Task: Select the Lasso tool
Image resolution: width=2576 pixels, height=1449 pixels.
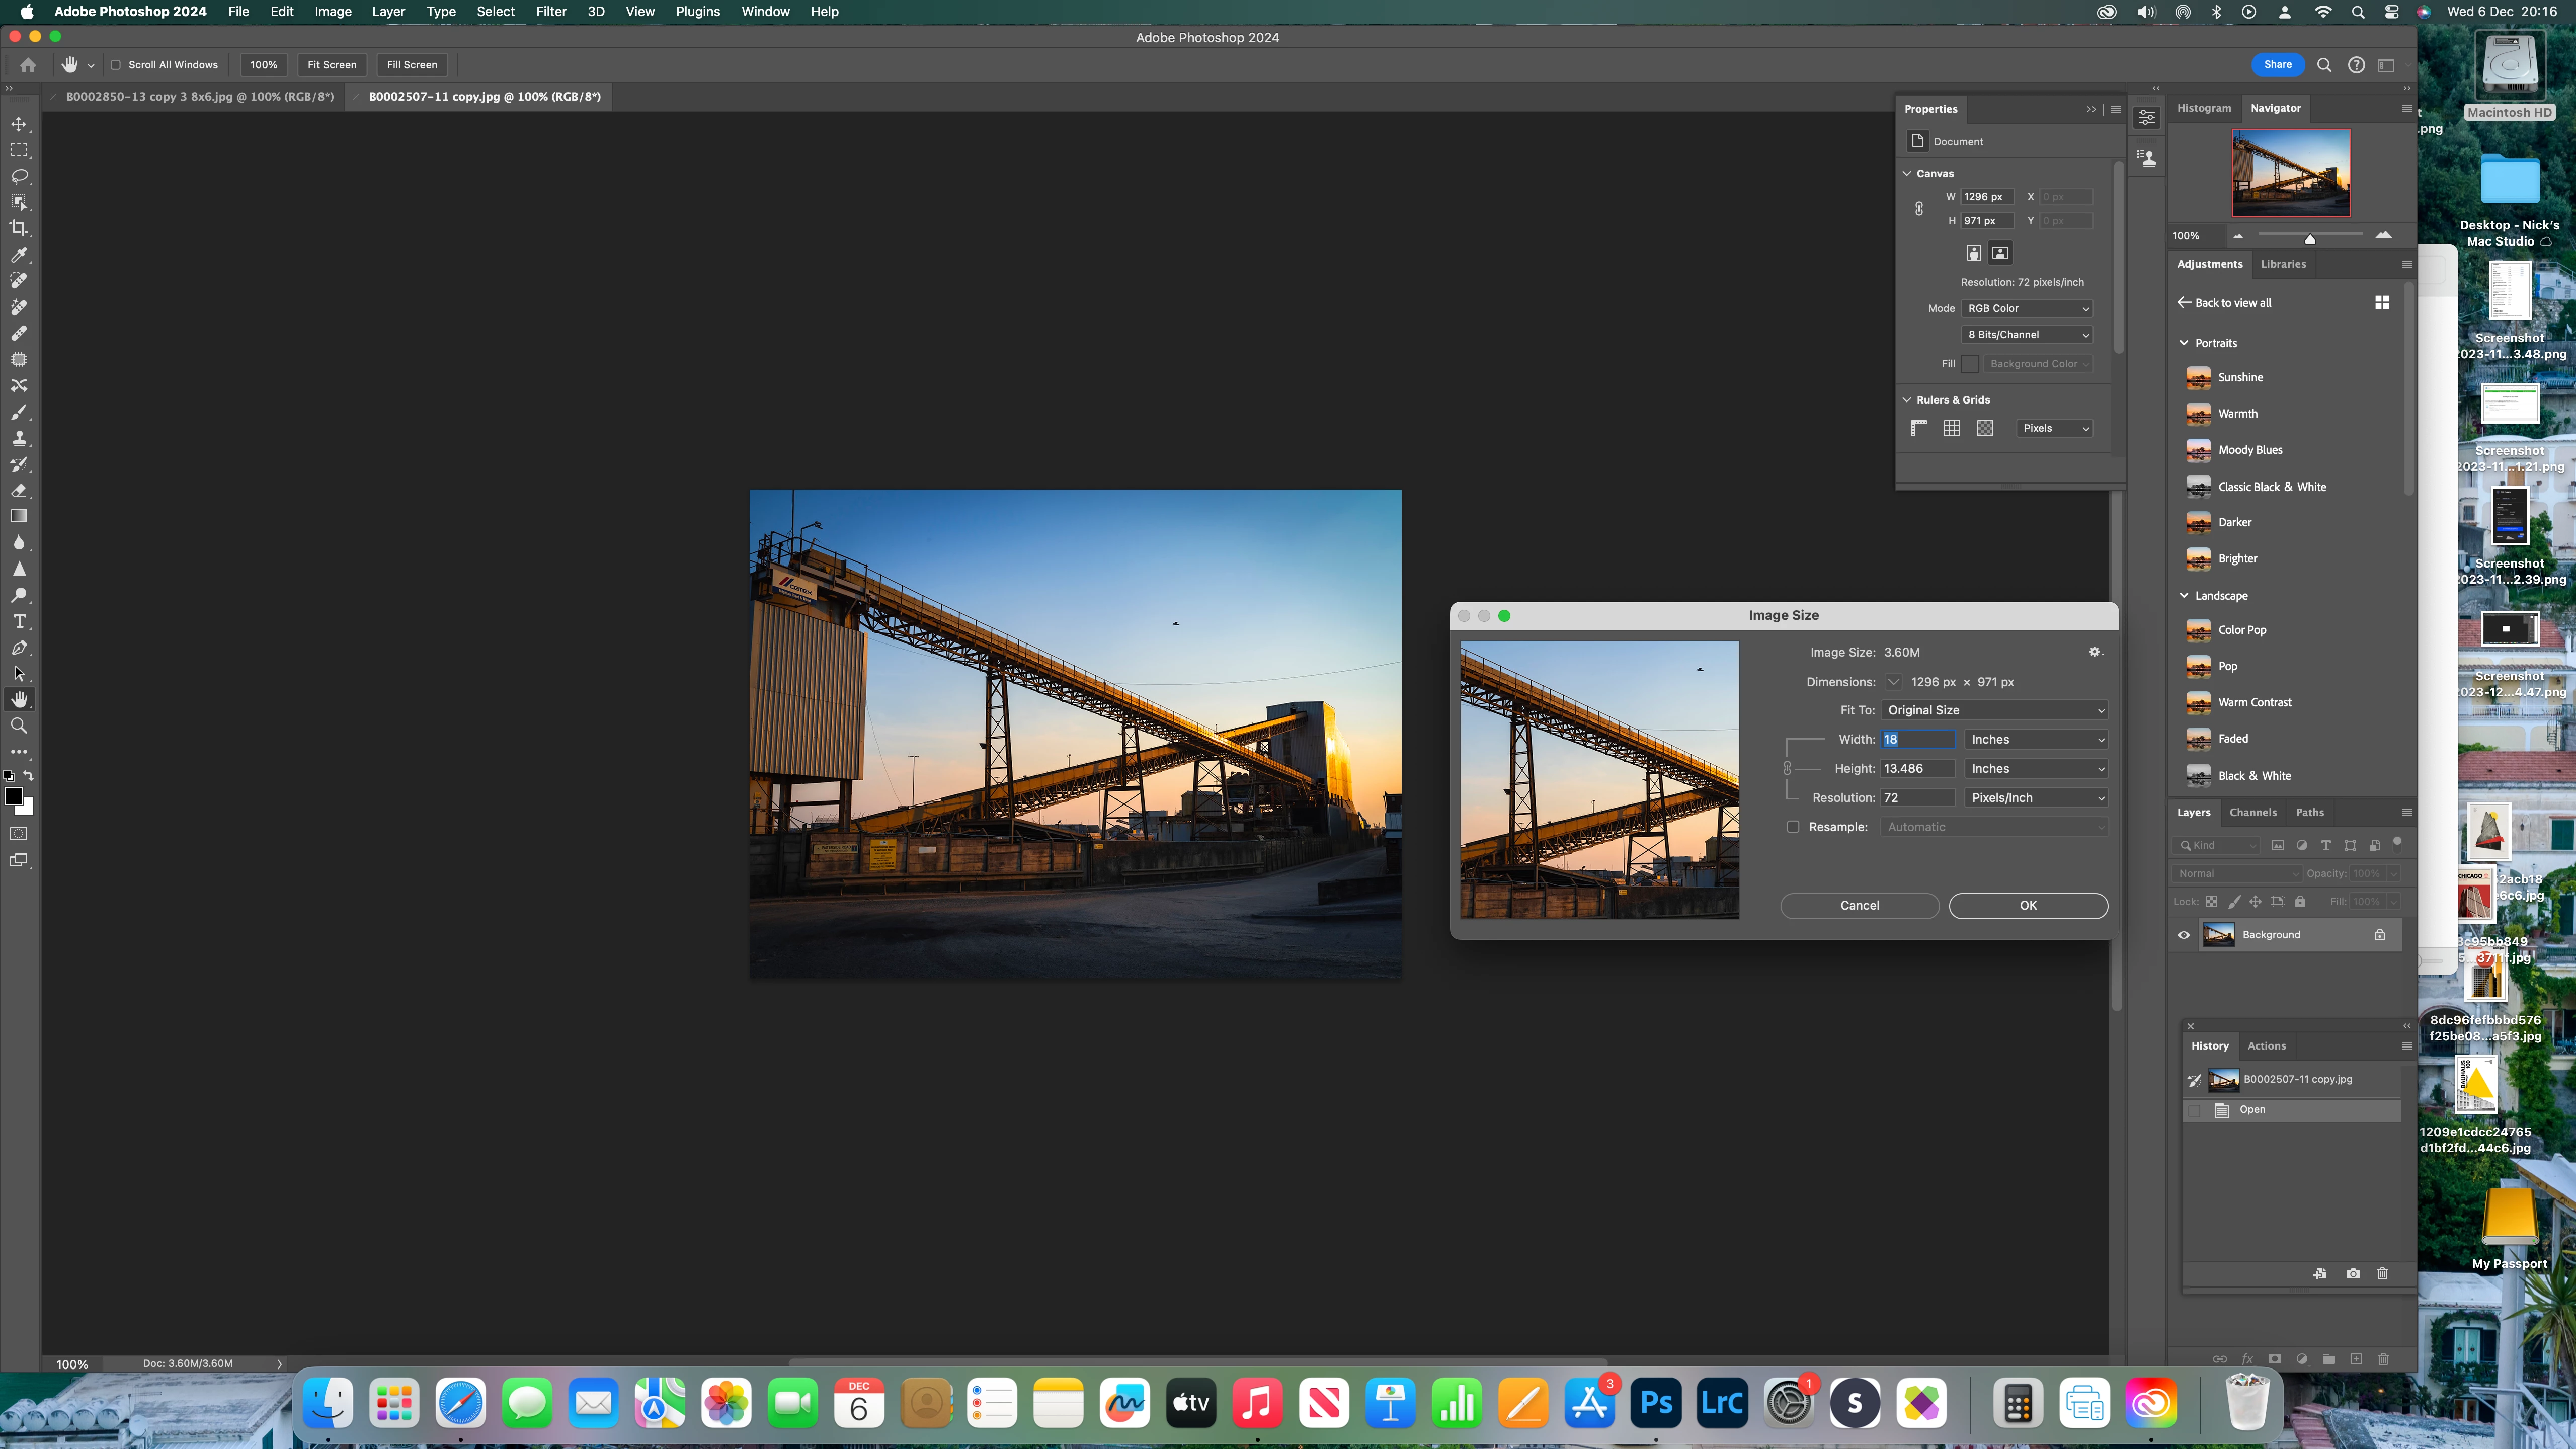Action: pos(19,176)
